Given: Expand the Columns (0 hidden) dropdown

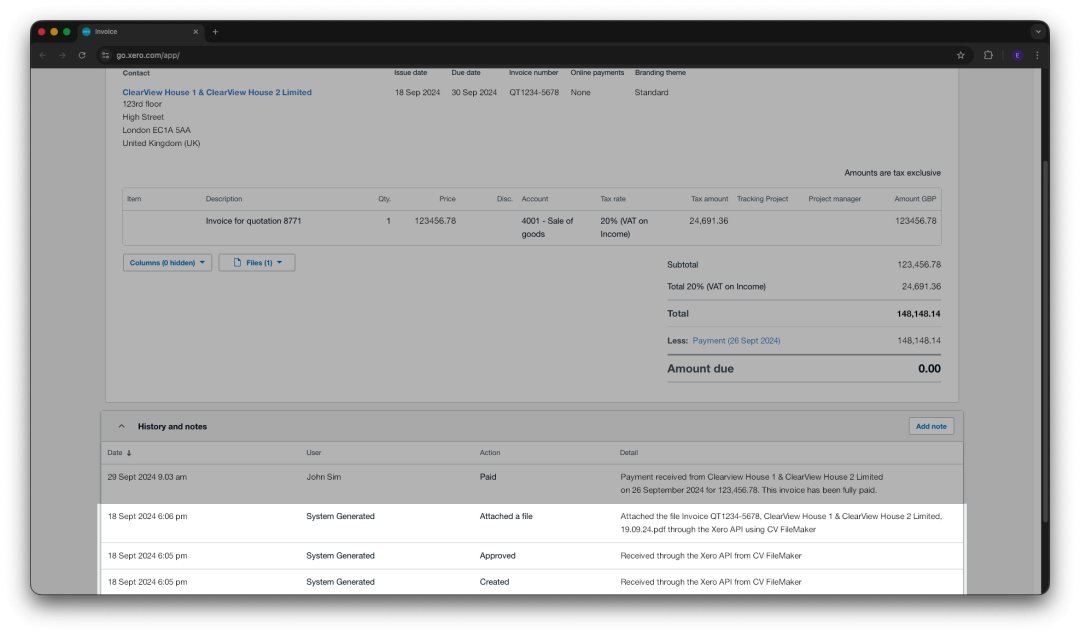Looking at the screenshot, I should point(167,263).
